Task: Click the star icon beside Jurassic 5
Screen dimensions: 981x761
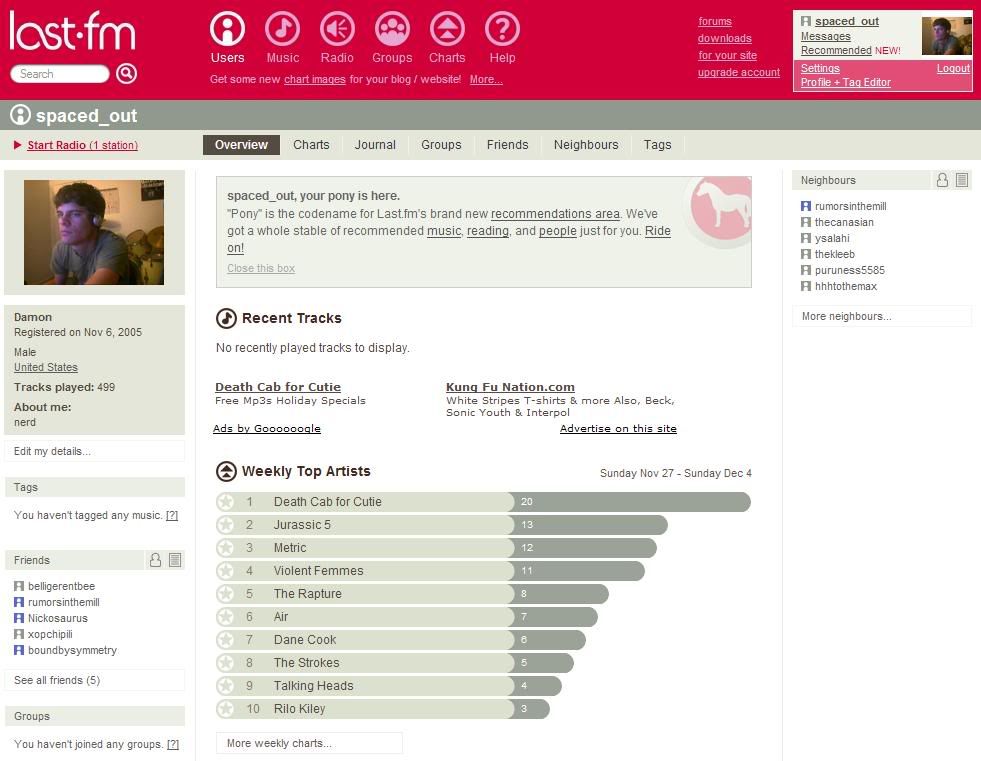Action: pyautogui.click(x=225, y=524)
